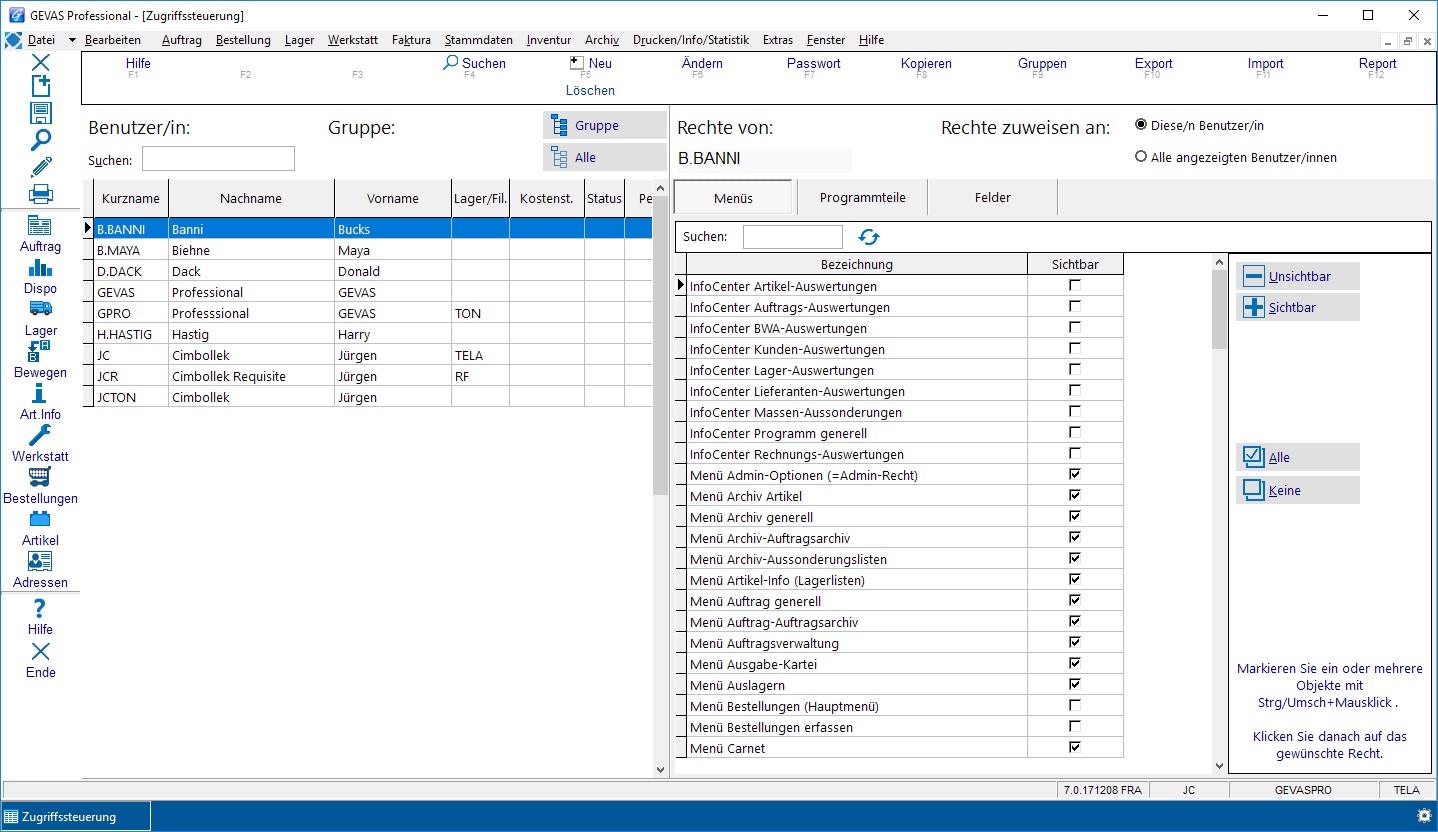Open the Werkstatt wrench icon
This screenshot has width=1438, height=832.
(x=40, y=435)
